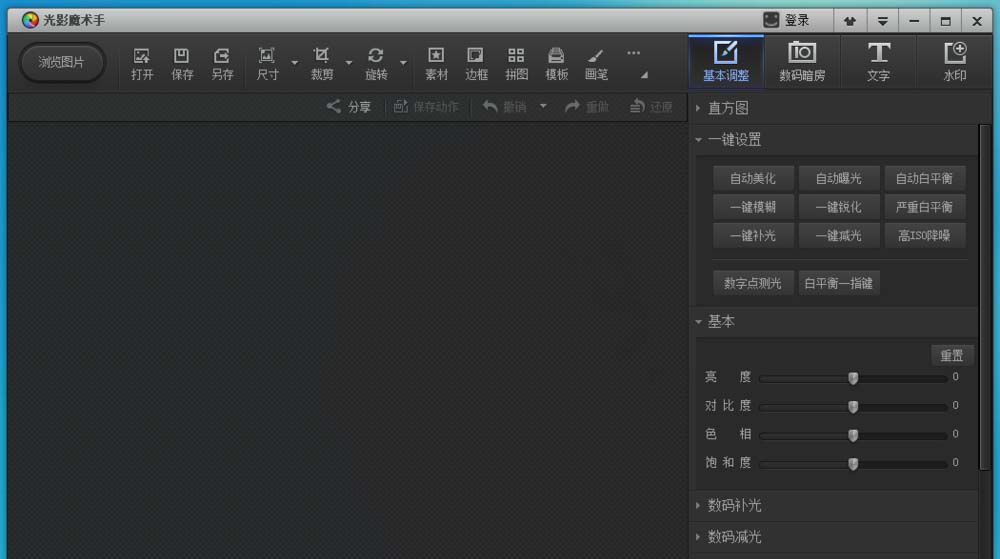Viewport: 1000px width, 559px height.
Task: Open the 拼图 collage tool
Action: pyautogui.click(x=516, y=63)
